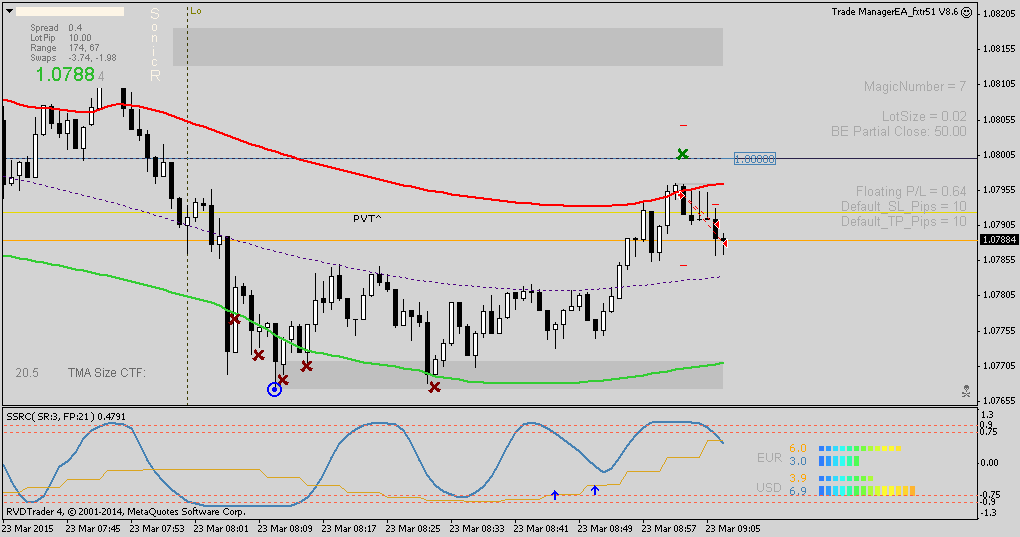Image resolution: width=1020 pixels, height=537 pixels.
Task: Click the 1.08205 price axis label
Action: [x=1000, y=13]
